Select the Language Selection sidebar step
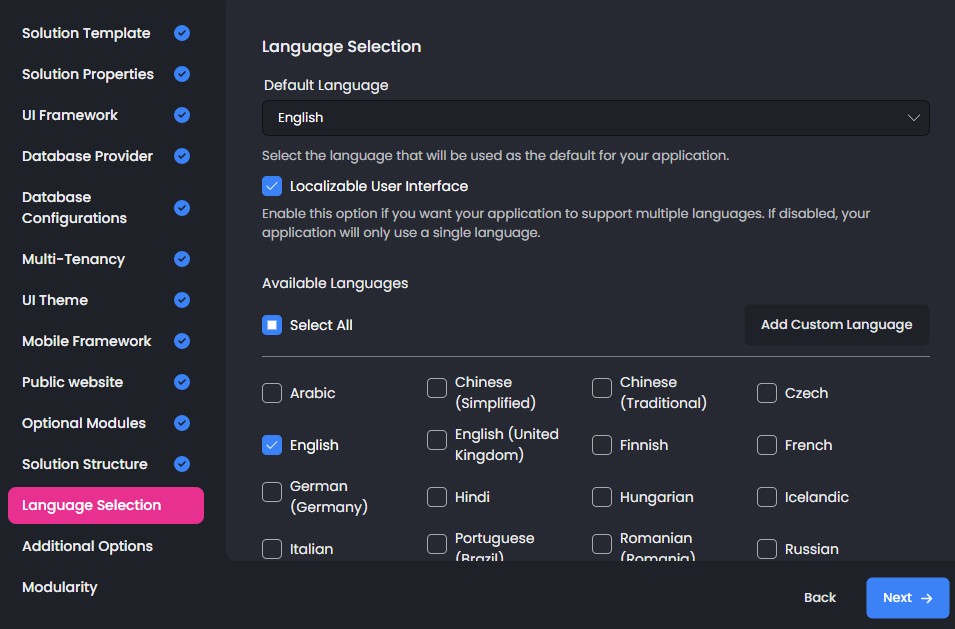Screen dimensions: 955x629 [x=105, y=505]
